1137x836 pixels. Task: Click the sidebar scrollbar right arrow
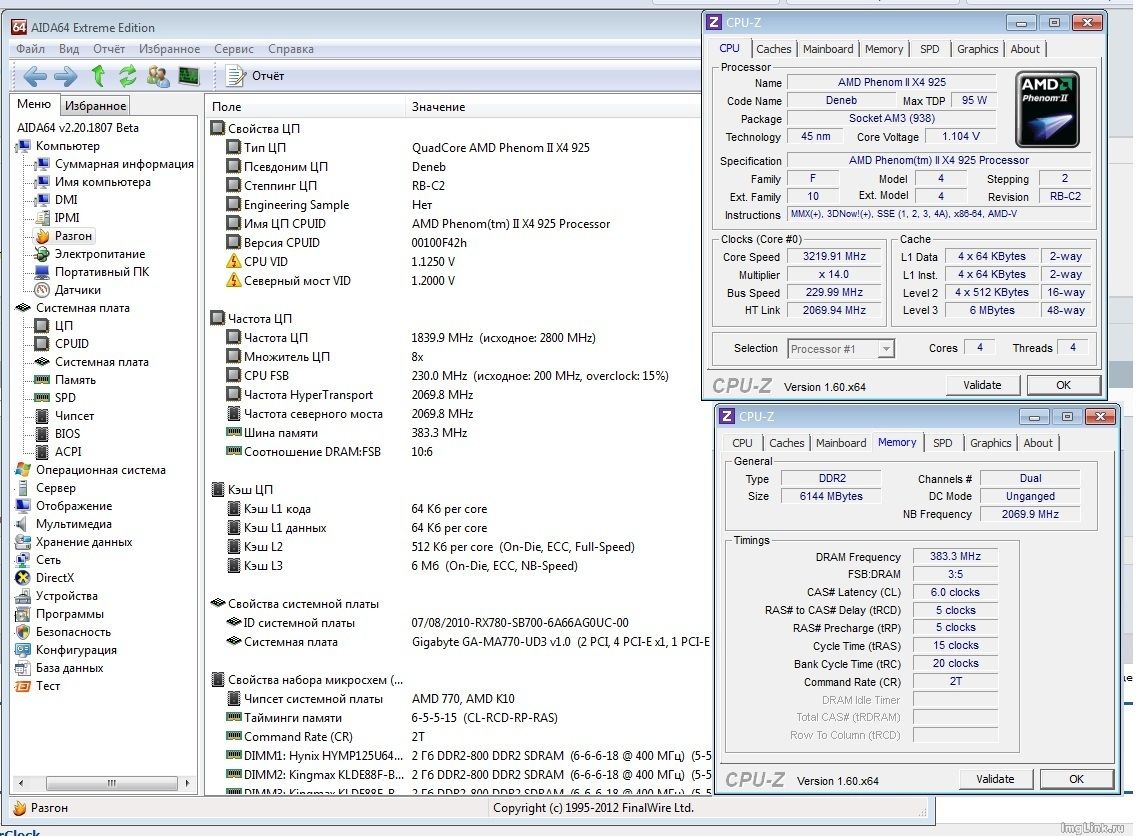click(x=187, y=783)
